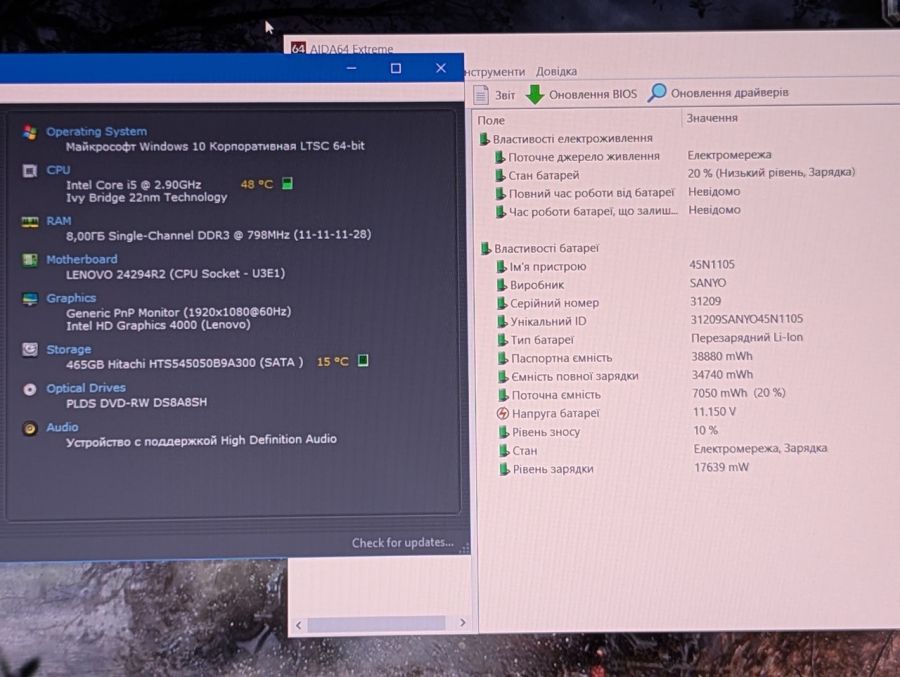The height and width of the screenshot is (677, 900).
Task: Click the horizontal scrollbar thumb in AIDA64
Action: coord(377,624)
